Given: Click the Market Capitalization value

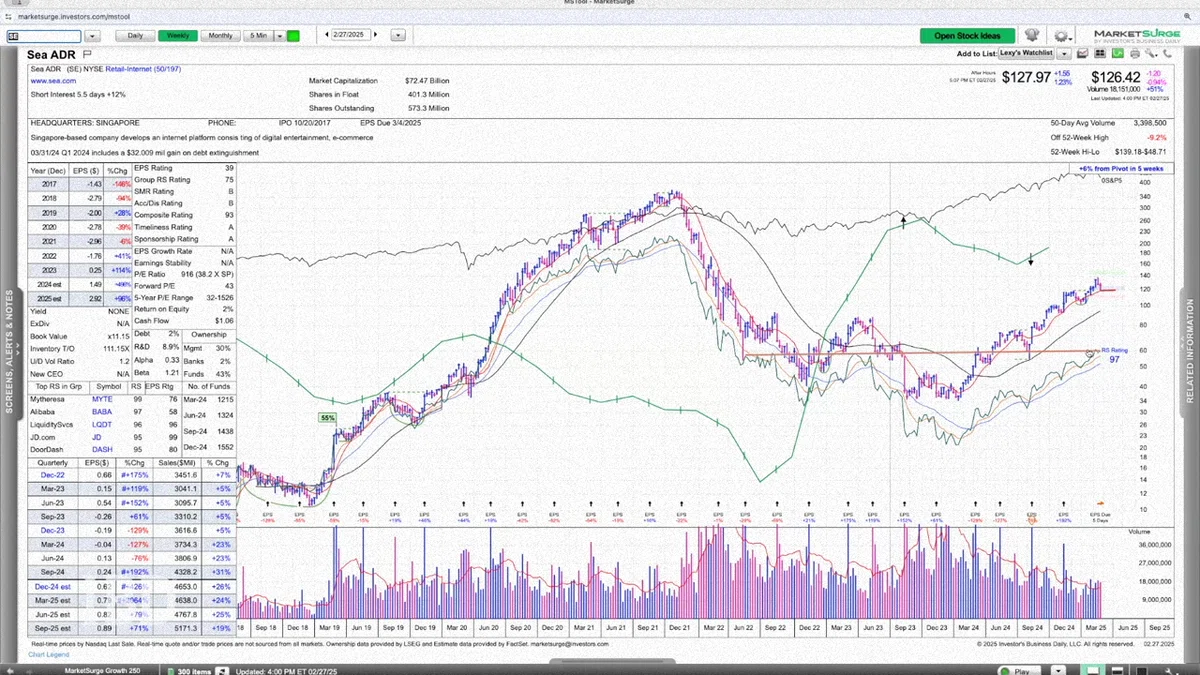Looking at the screenshot, I should click(x=429, y=81).
